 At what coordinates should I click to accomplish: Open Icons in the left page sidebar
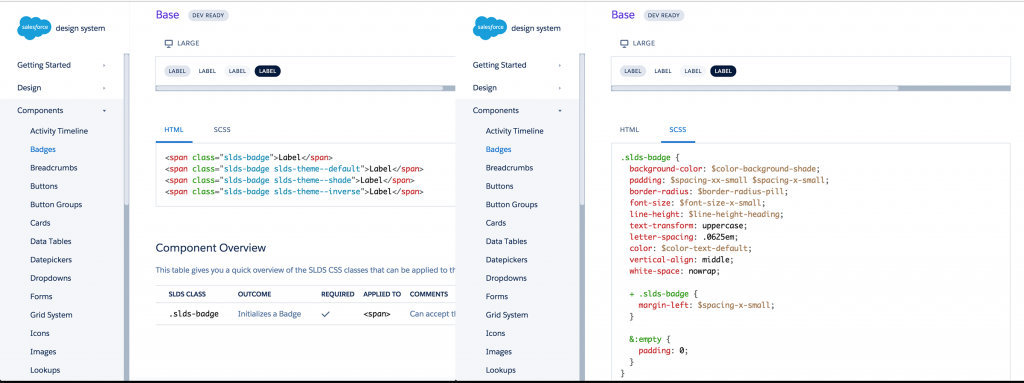40,333
